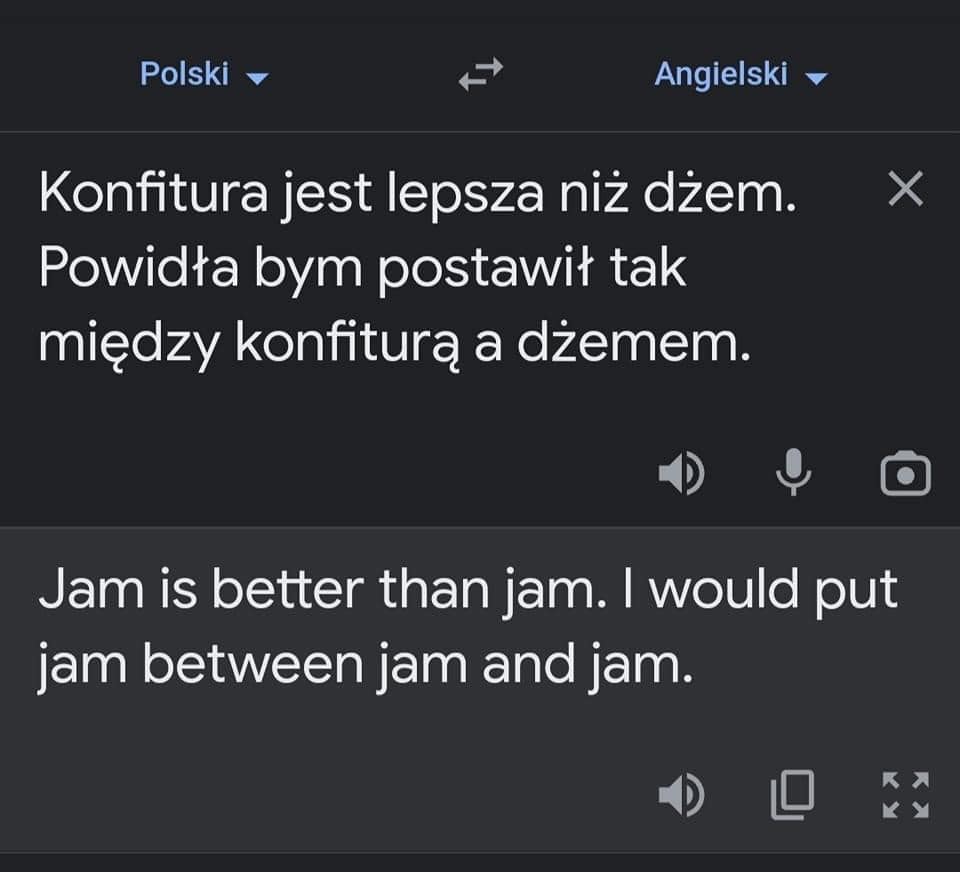Screen dimensions: 960x872
Task: Tap the Polski language label
Action: pos(184,74)
